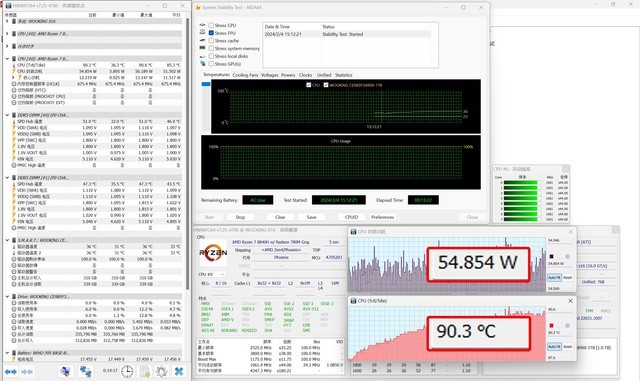Click the HWiNFO sensor list vertical scrollbar
Image resolution: width=640 pixels, height=381 pixels.
pyautogui.click(x=187, y=155)
